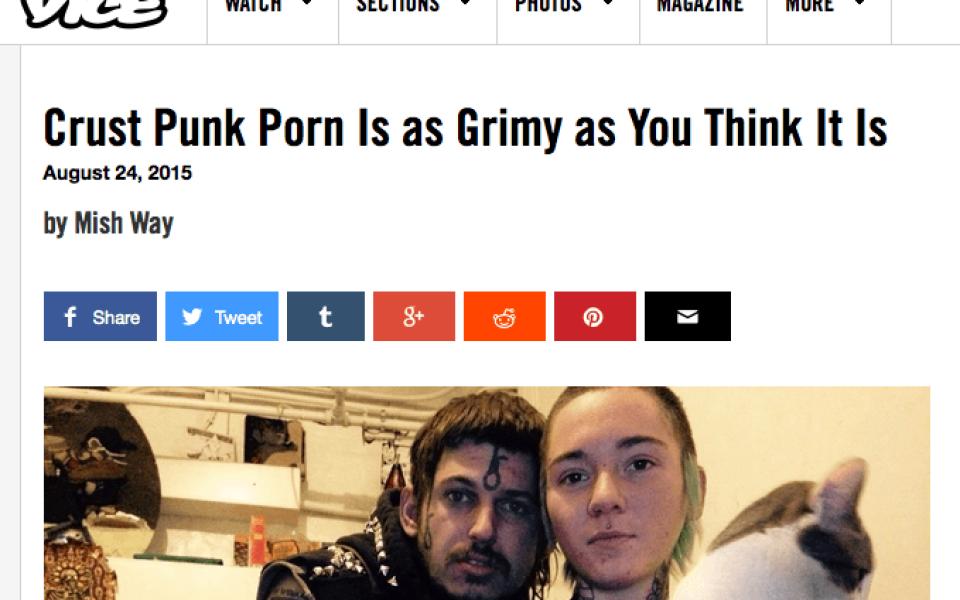Open the Sections menu item
This screenshot has width=960, height=600.
(398, 6)
